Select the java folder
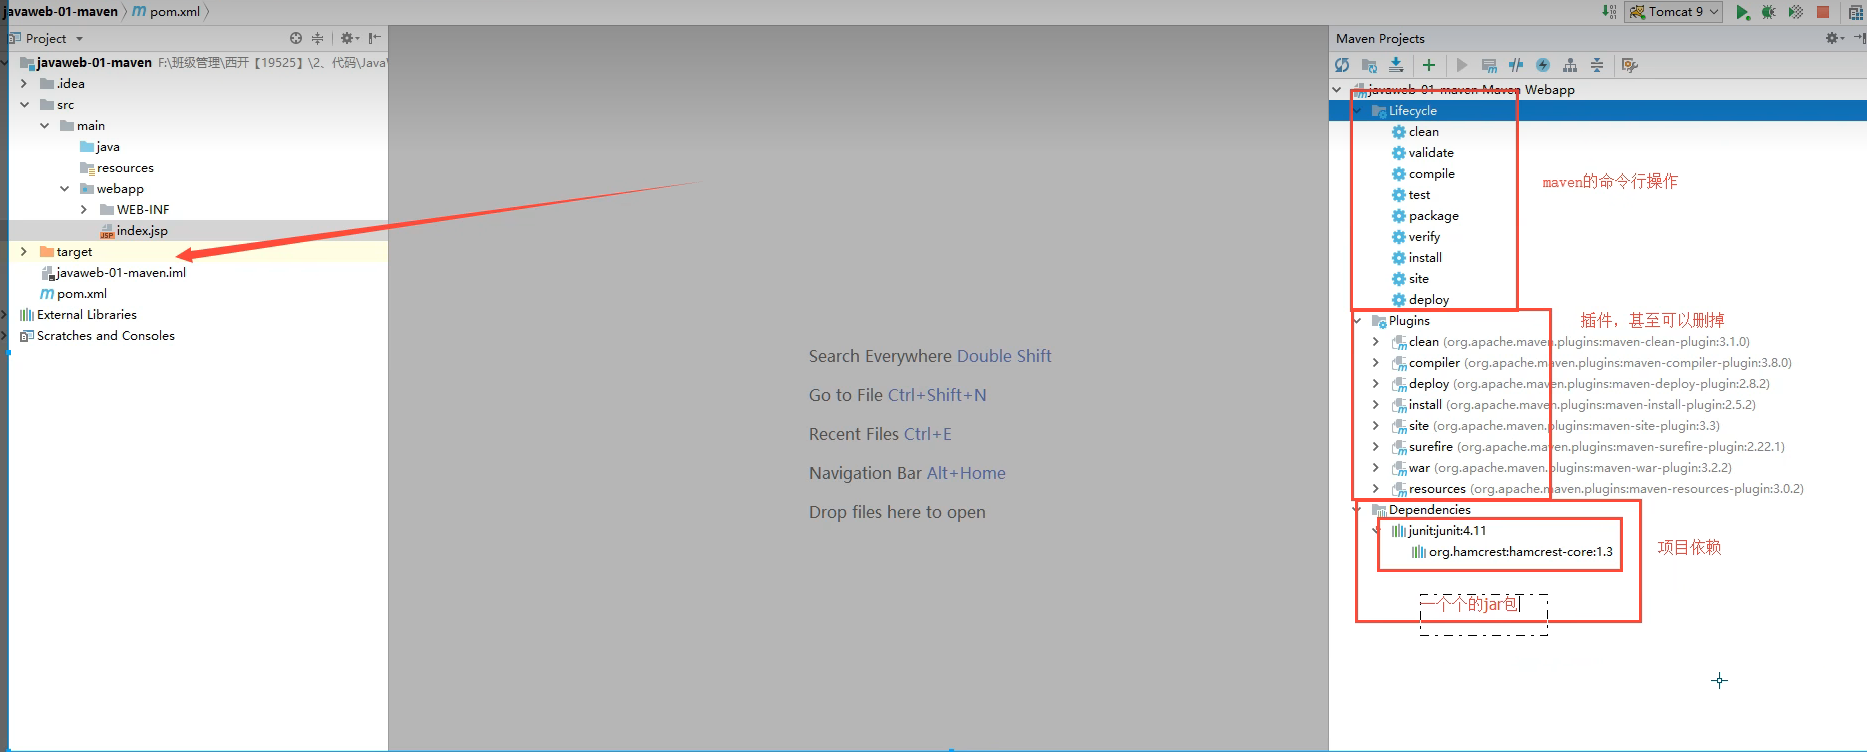The image size is (1867, 752). click(x=100, y=147)
